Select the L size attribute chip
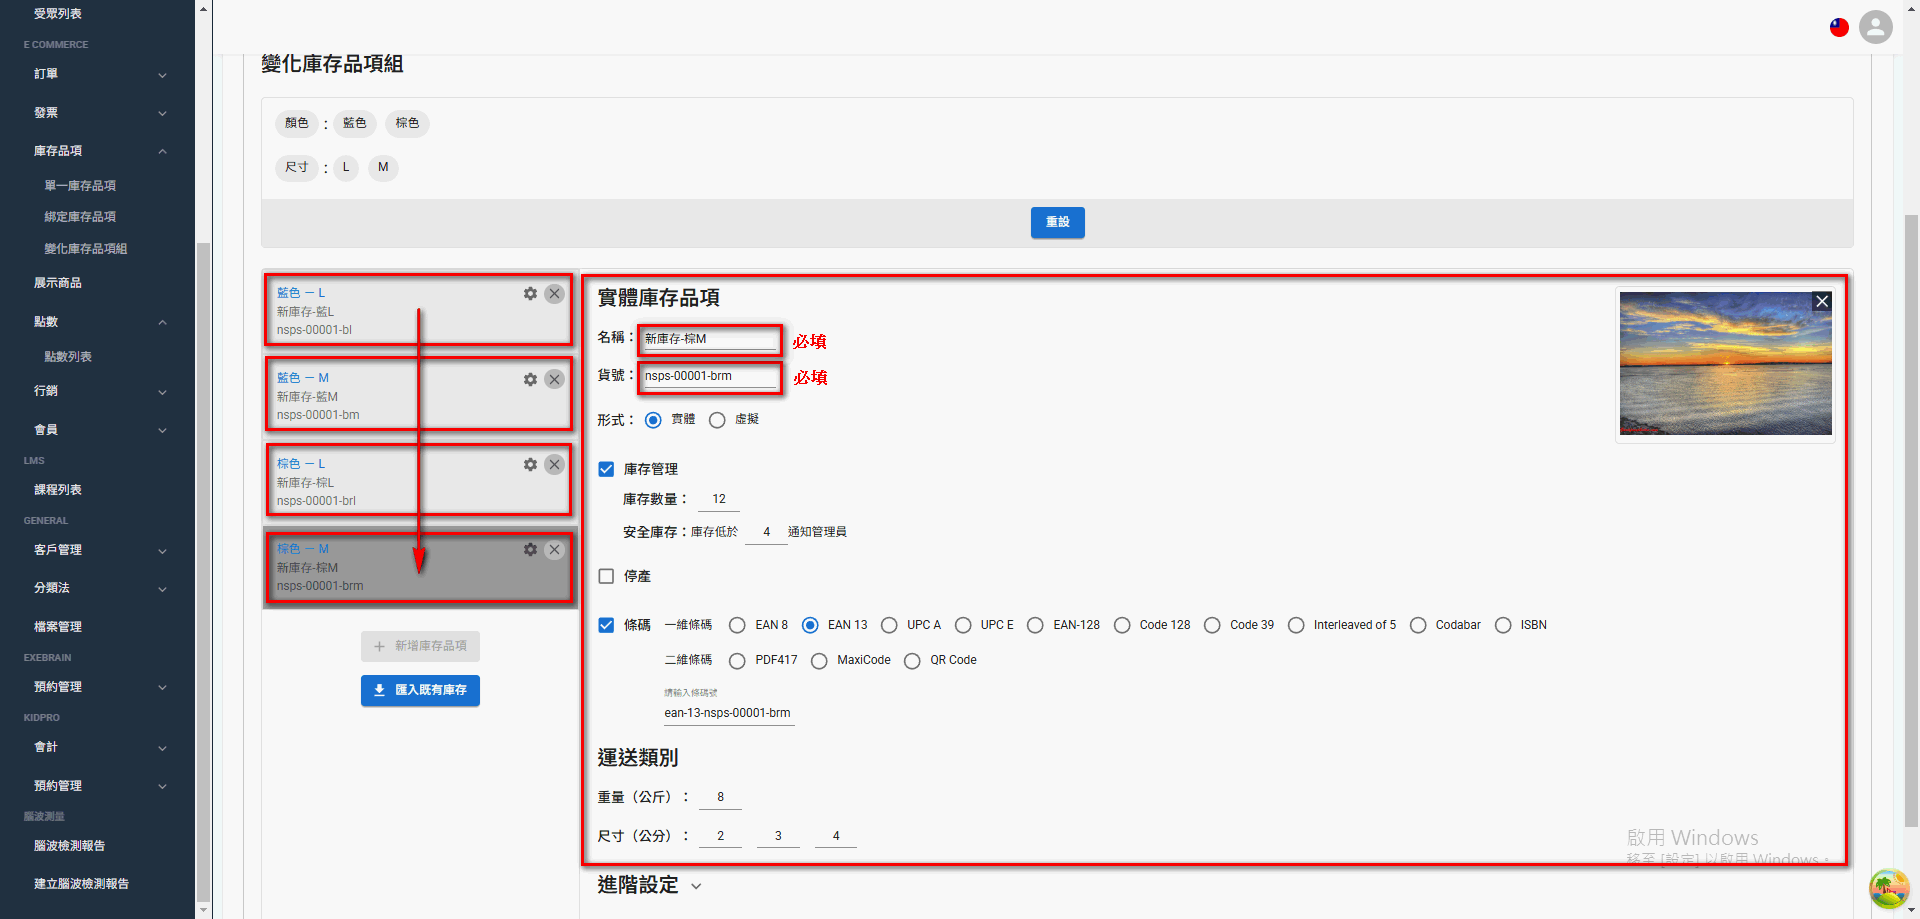The image size is (1920, 919). tap(346, 167)
